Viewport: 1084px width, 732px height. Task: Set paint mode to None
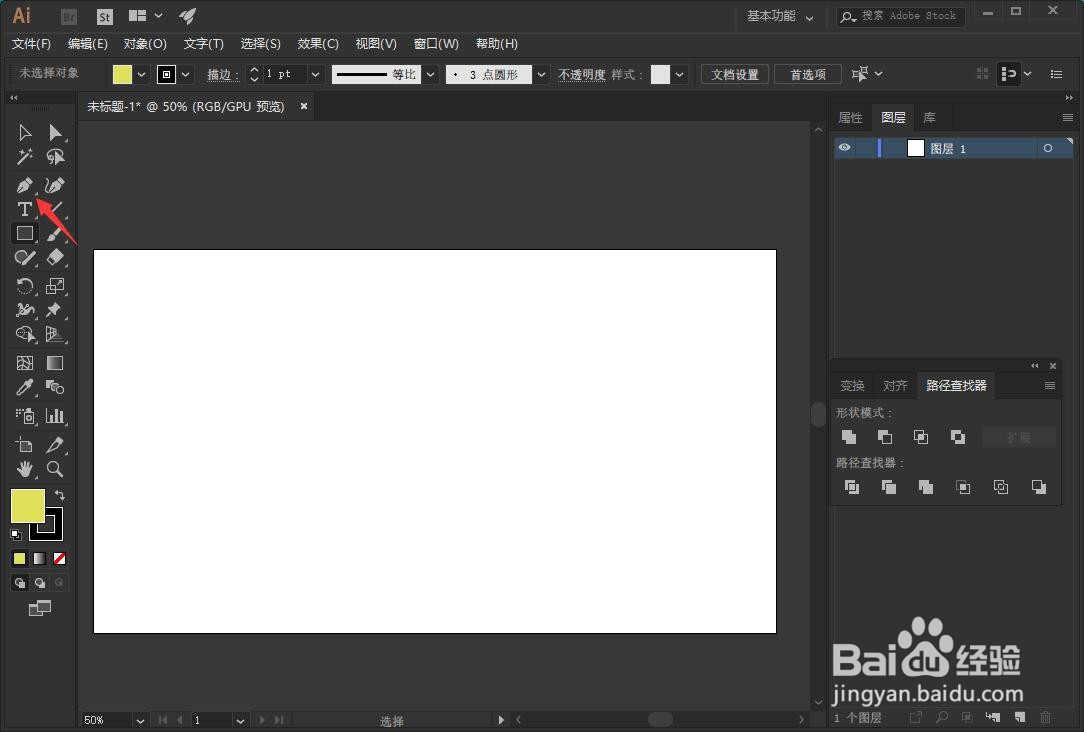point(59,559)
